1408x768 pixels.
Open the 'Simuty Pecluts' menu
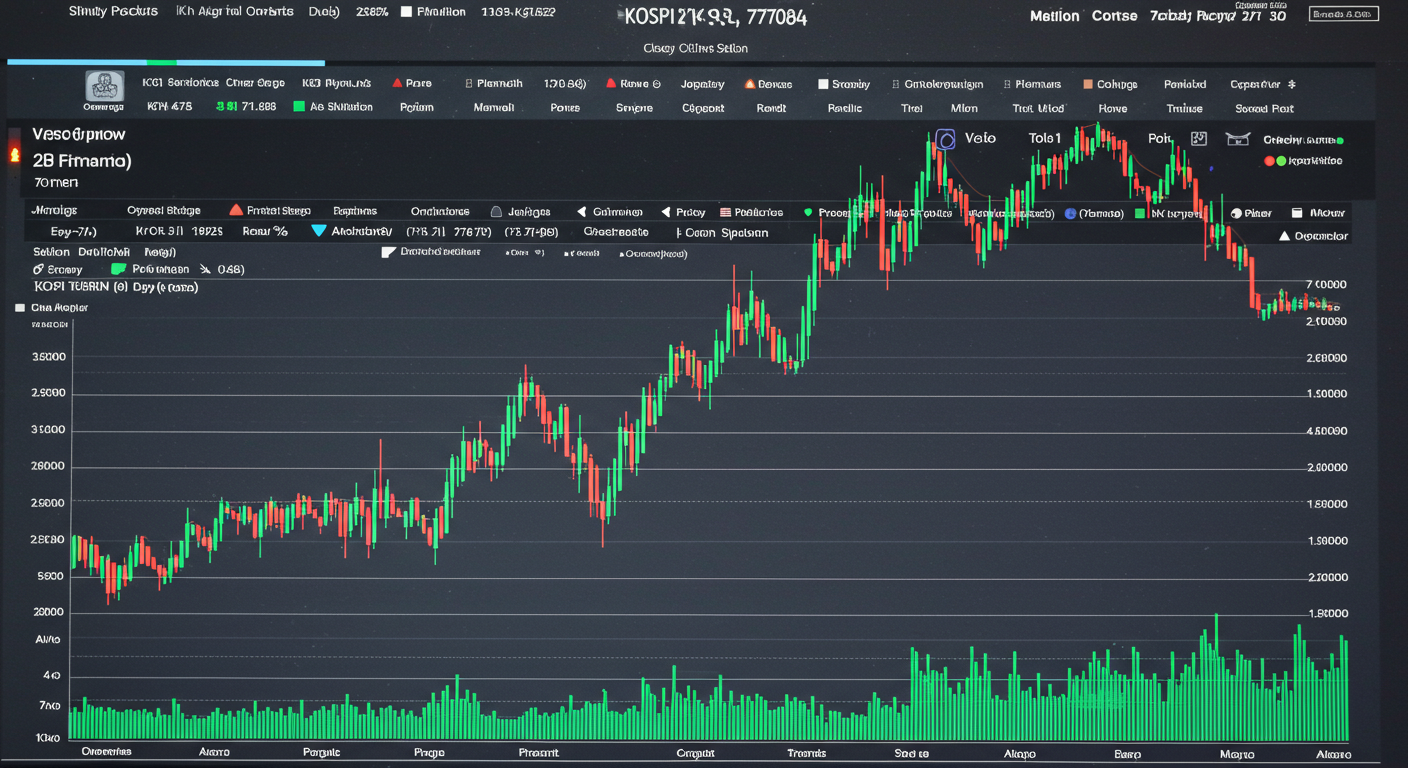(x=113, y=12)
